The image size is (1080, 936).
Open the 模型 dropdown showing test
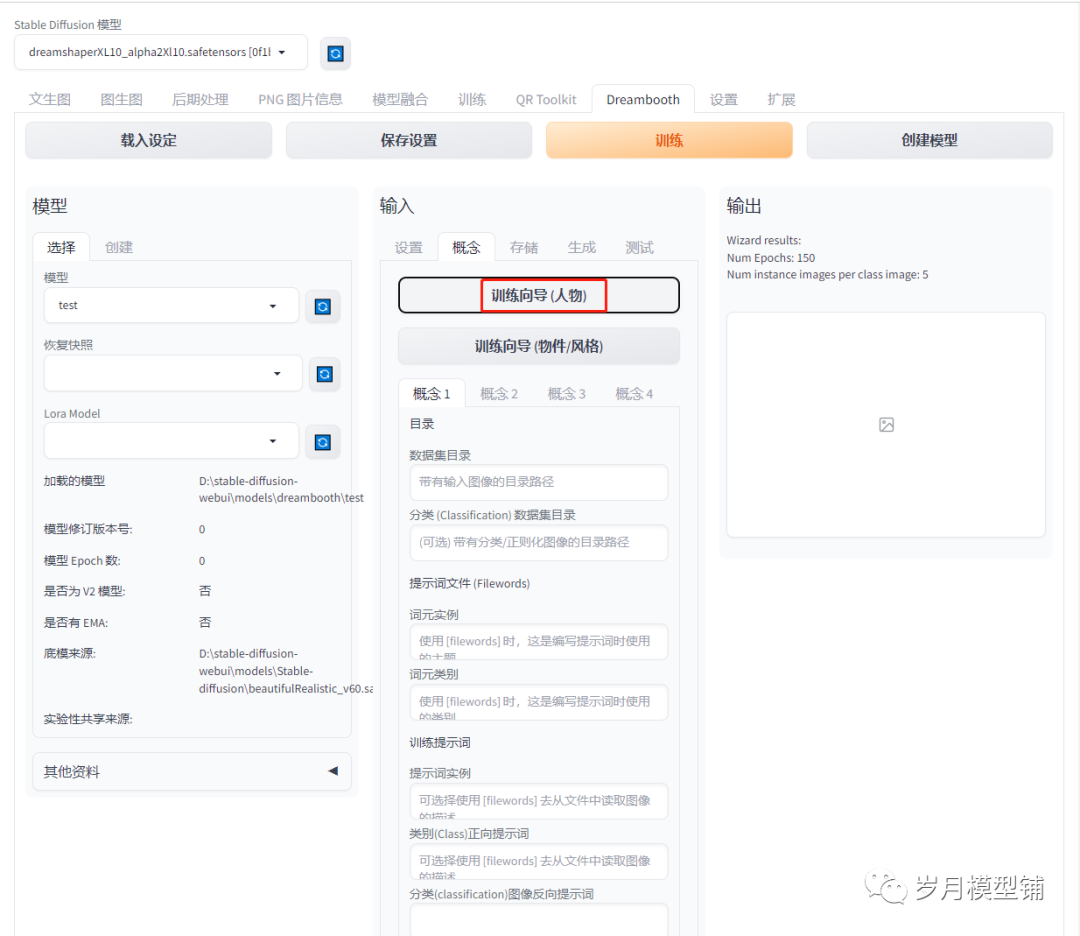tap(170, 306)
